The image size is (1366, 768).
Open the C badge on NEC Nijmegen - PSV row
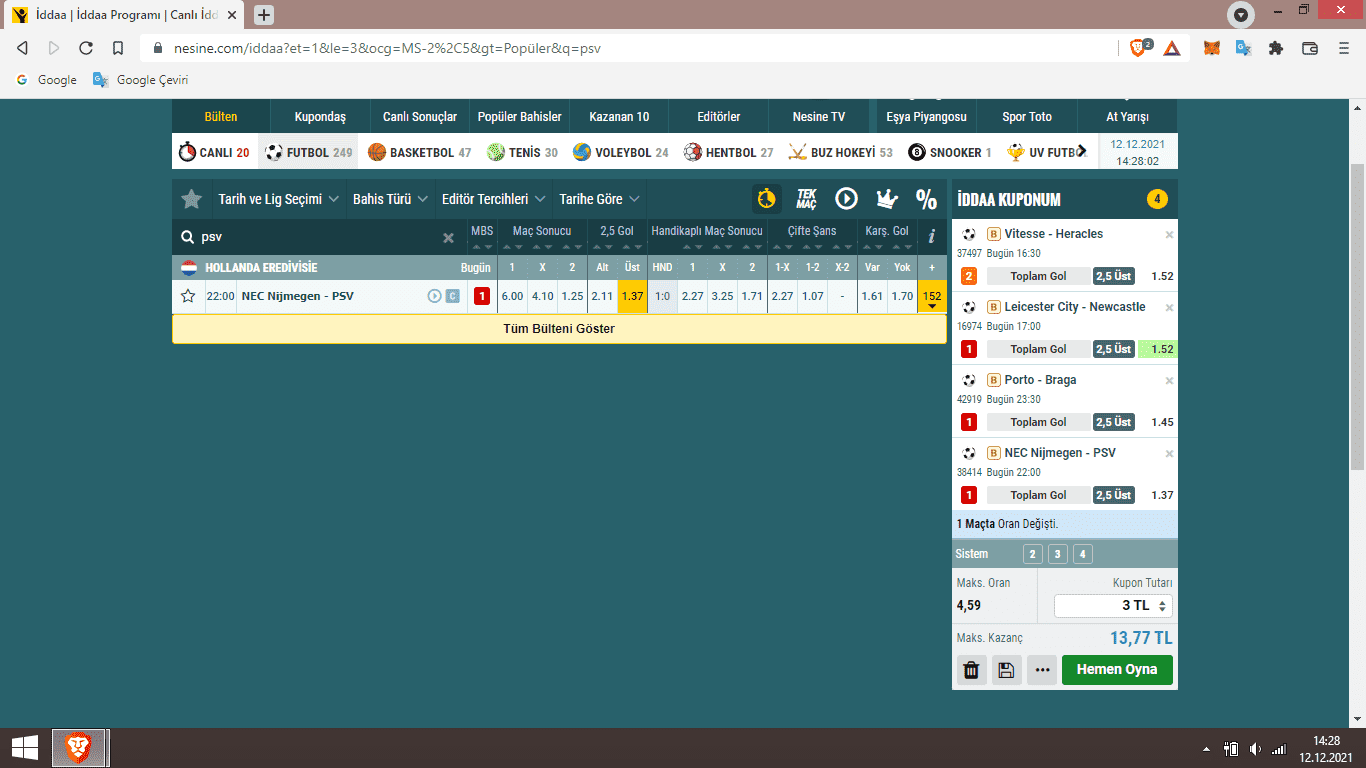452,296
